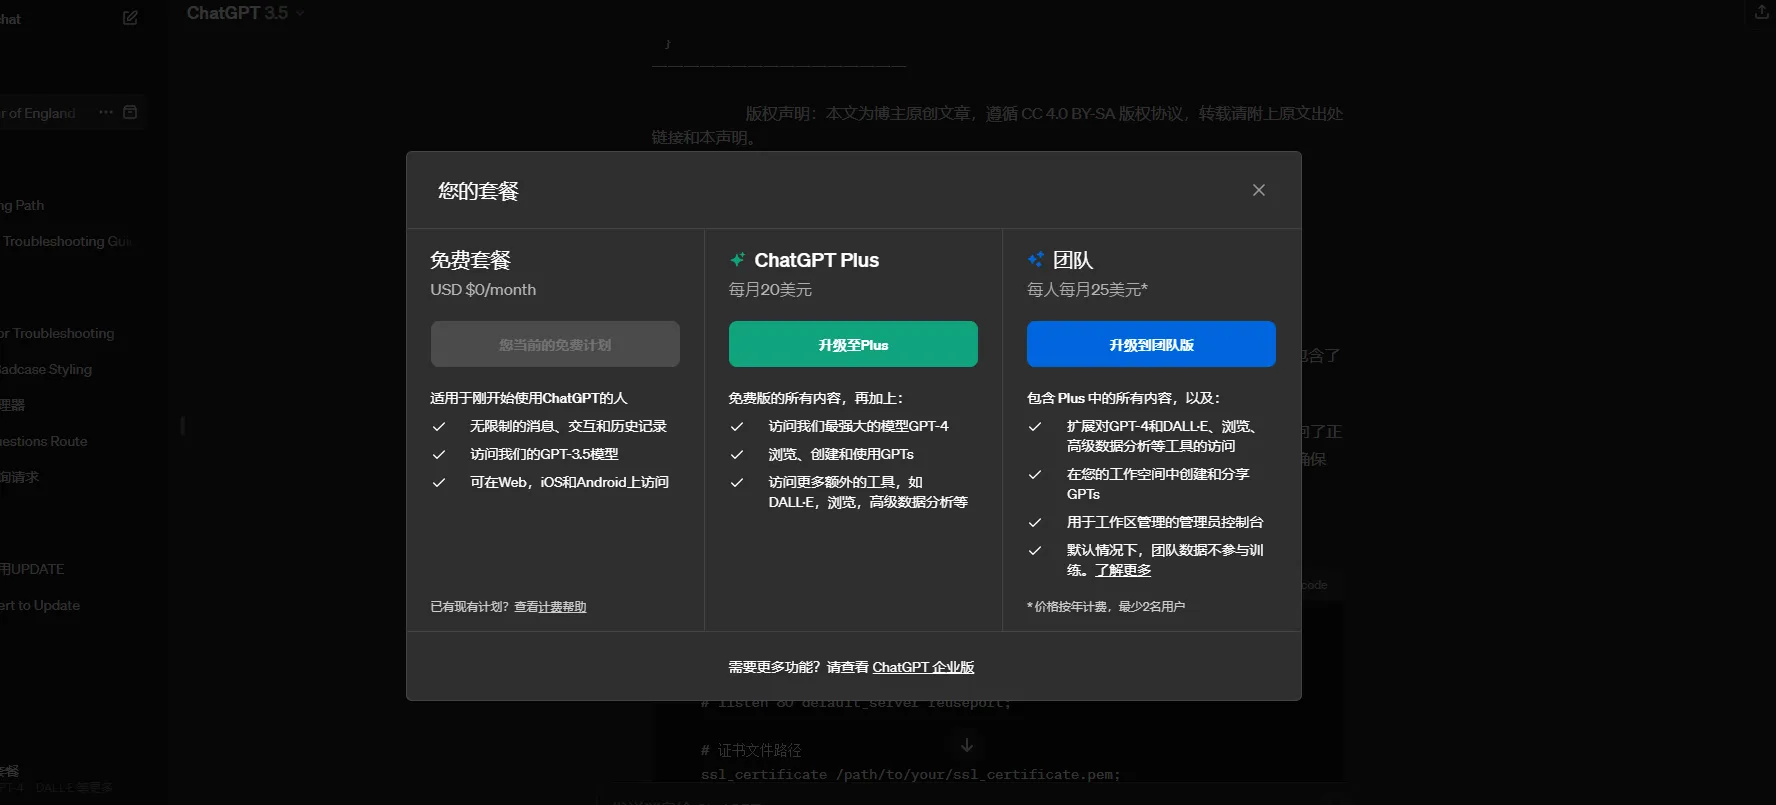Open the 'adcase Styling' sidebar chat

tap(46, 369)
